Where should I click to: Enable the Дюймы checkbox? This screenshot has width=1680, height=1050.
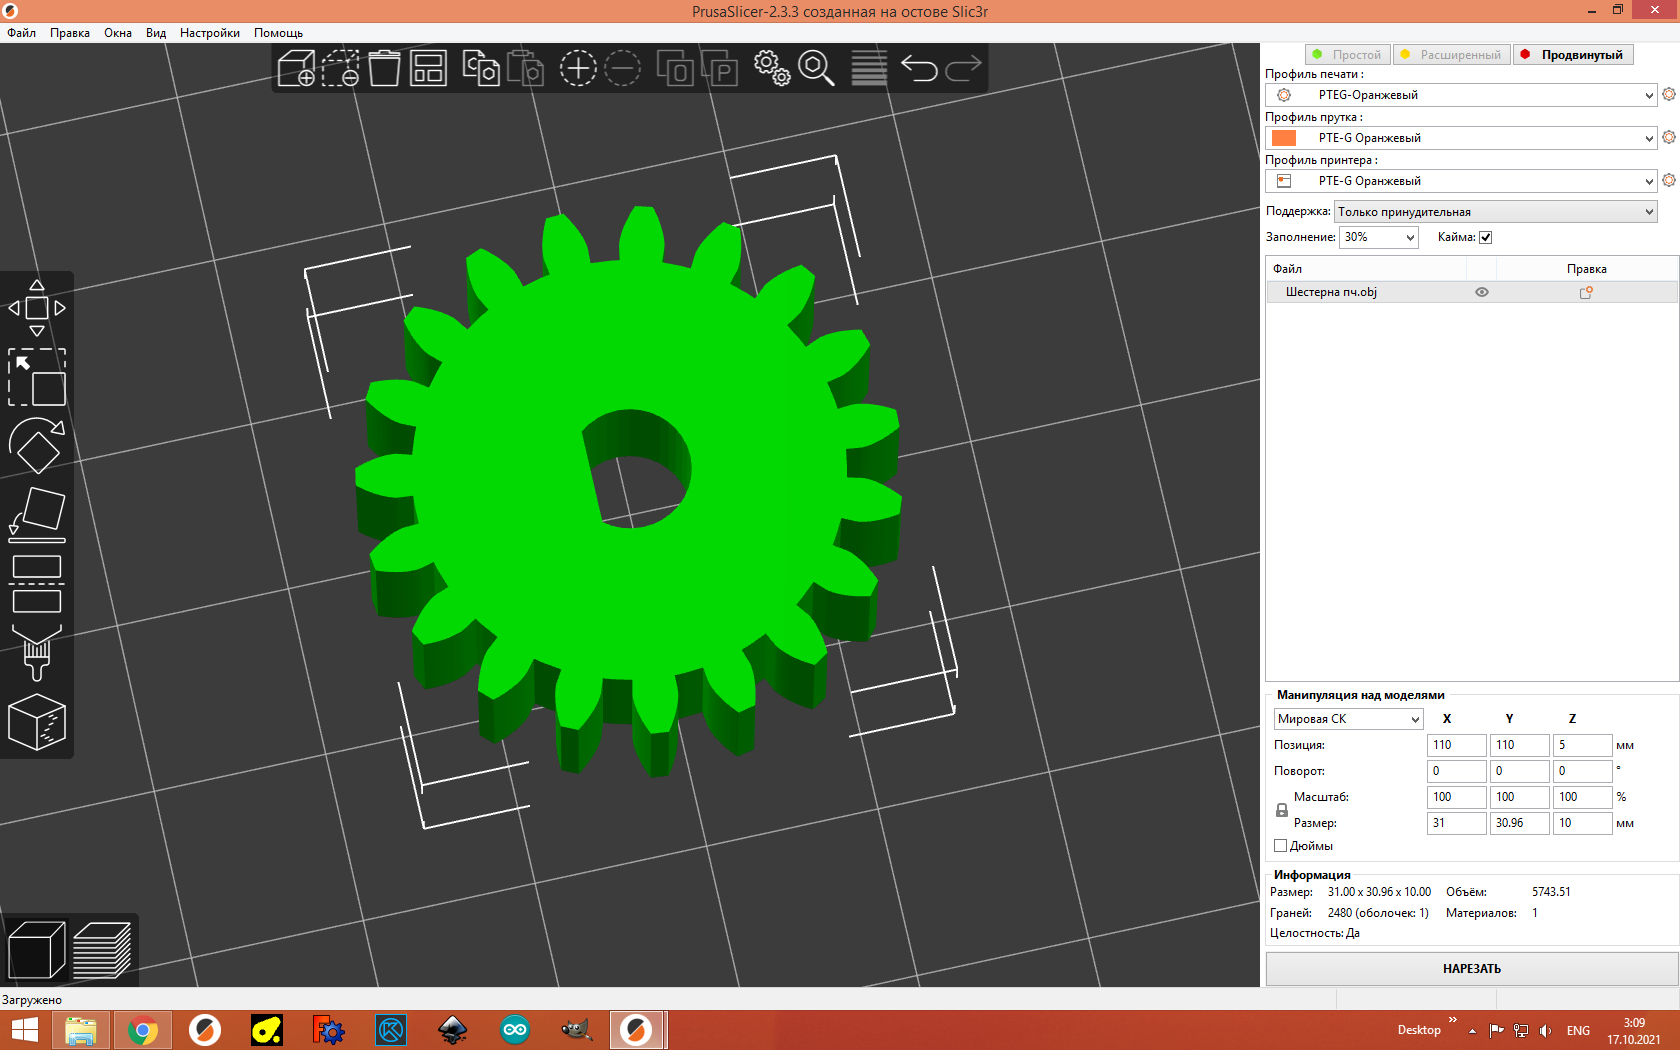coord(1280,846)
